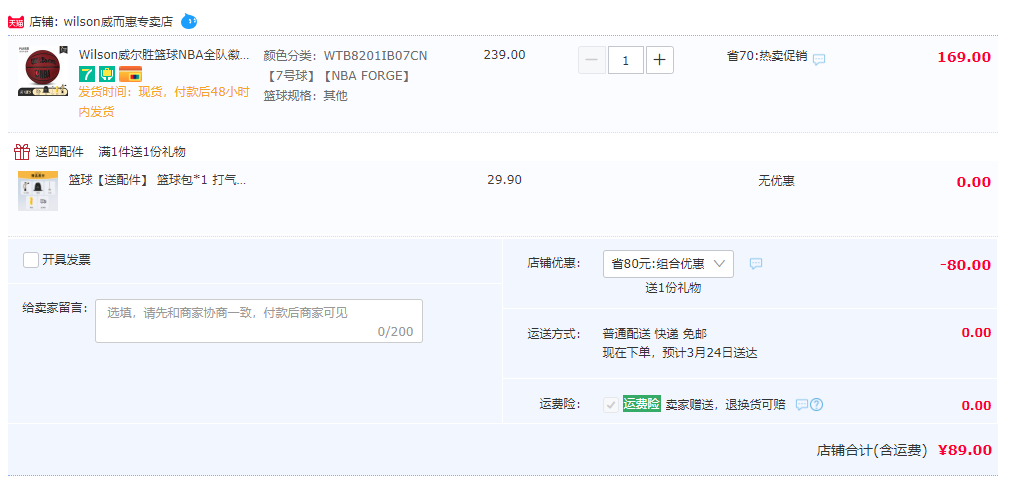The width and height of the screenshot is (1013, 488).
Task: Click the green 7-day return icon
Action: [87, 74]
